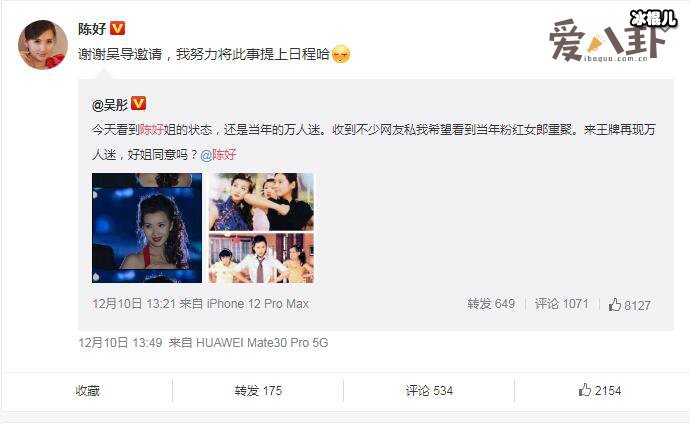
Task: View the top-right qipao photo thumbnail
Action: [261, 202]
